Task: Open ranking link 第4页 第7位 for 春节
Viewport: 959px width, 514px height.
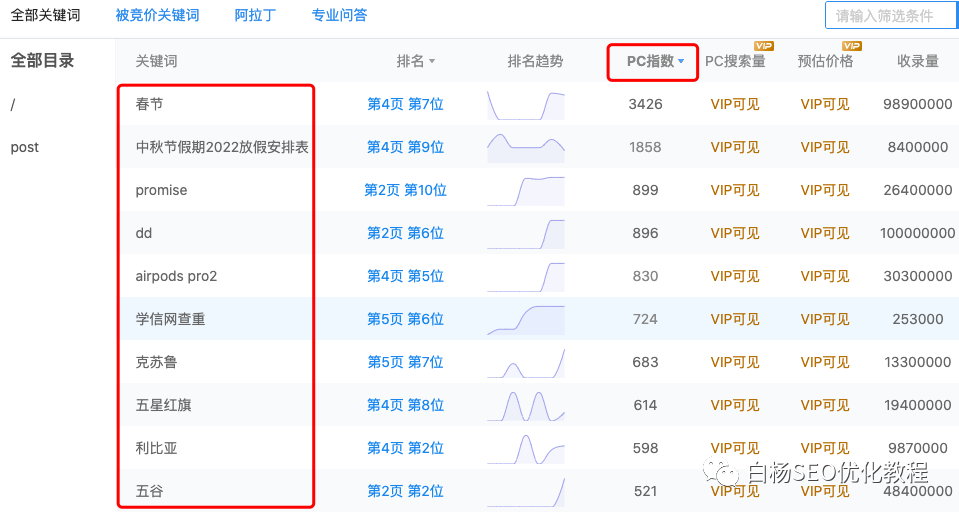Action: (405, 105)
